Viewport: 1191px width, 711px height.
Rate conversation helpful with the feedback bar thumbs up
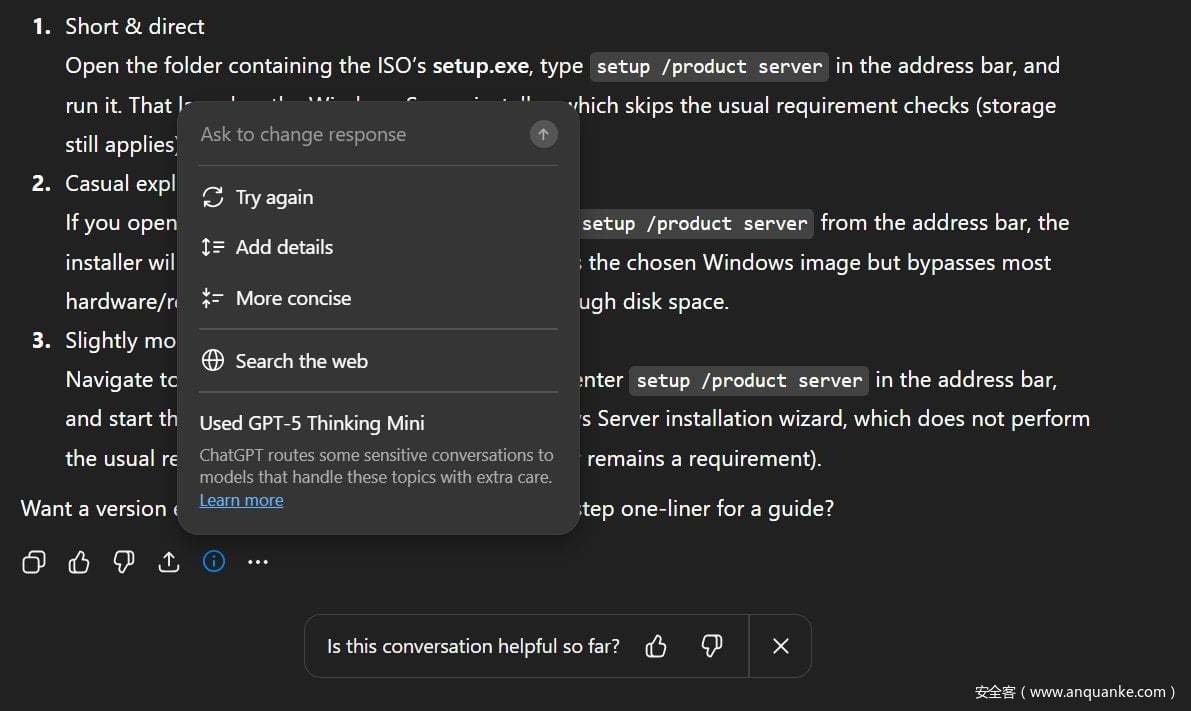pyautogui.click(x=656, y=646)
